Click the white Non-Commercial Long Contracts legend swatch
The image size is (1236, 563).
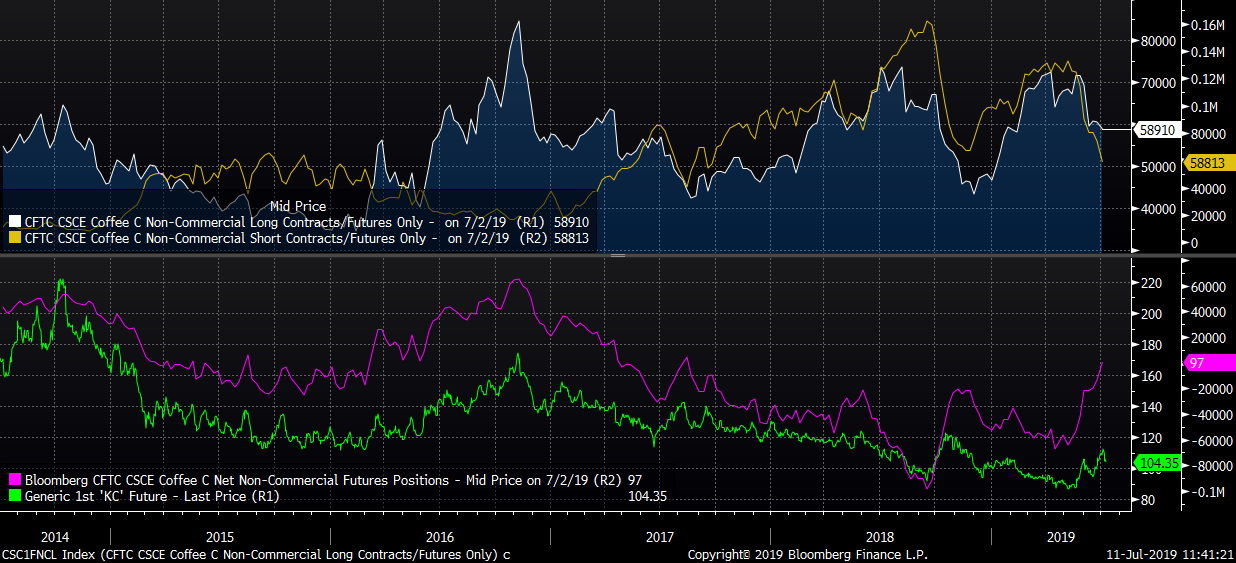coord(14,222)
